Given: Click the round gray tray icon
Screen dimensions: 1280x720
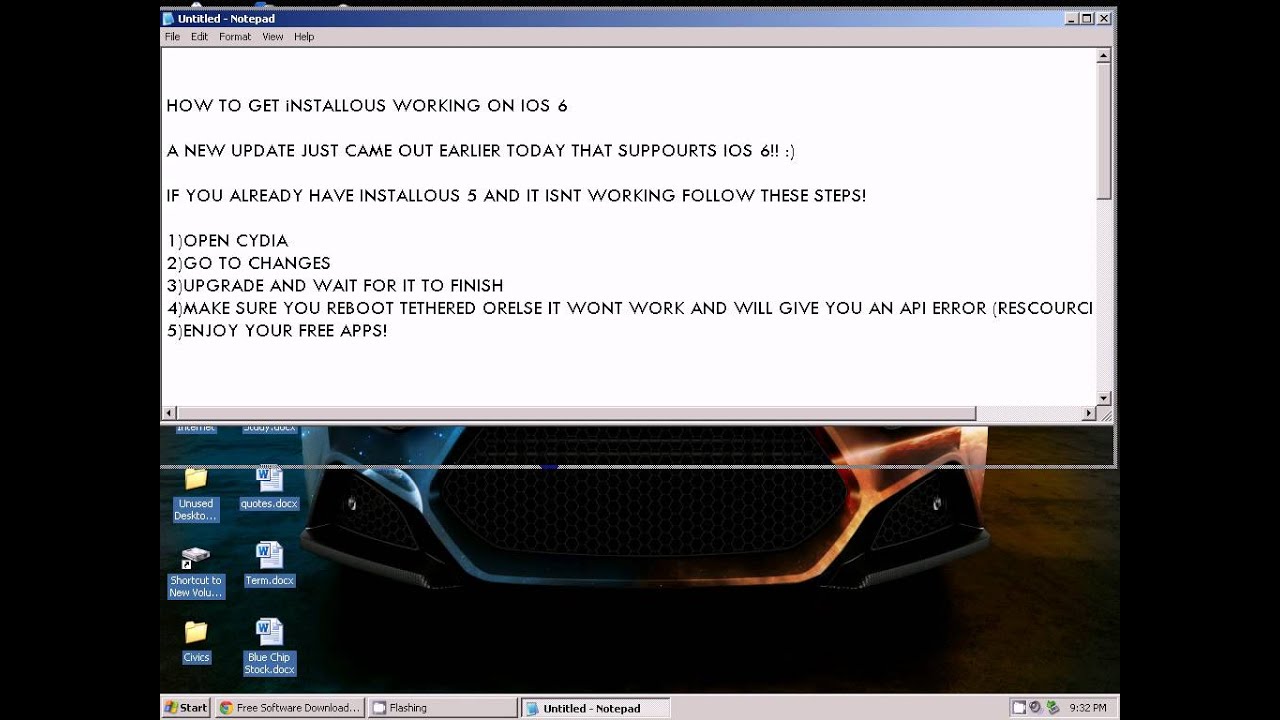Looking at the screenshot, I should point(1035,708).
